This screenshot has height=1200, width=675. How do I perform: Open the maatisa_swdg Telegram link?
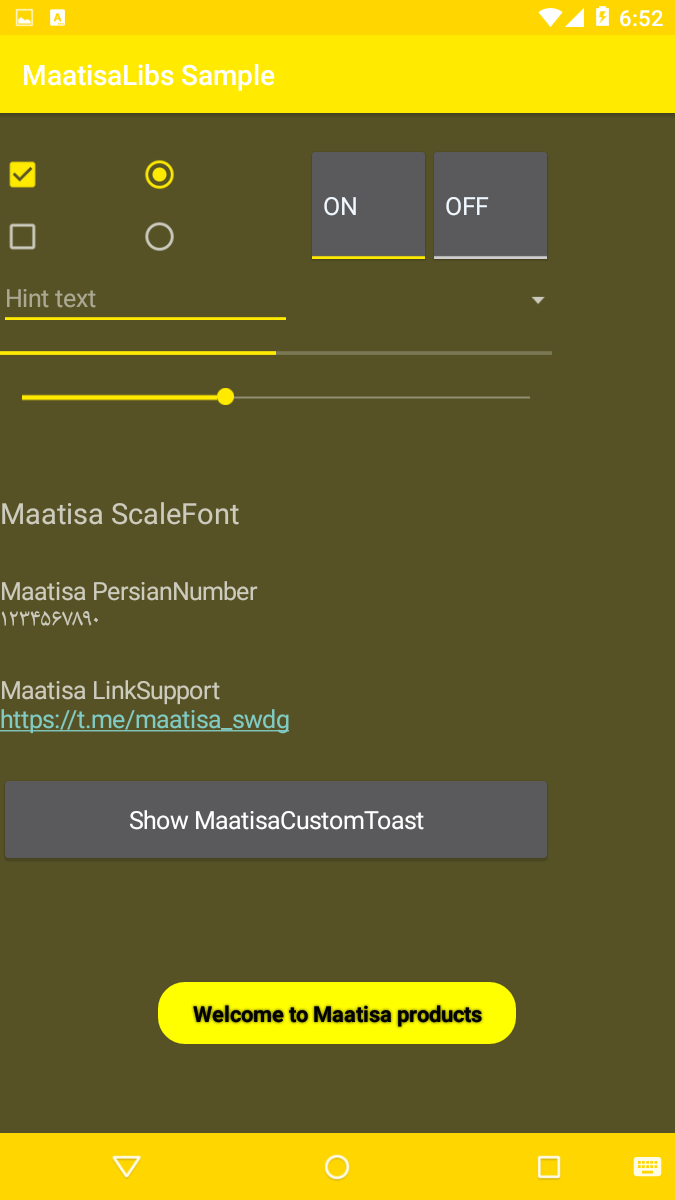click(x=145, y=719)
